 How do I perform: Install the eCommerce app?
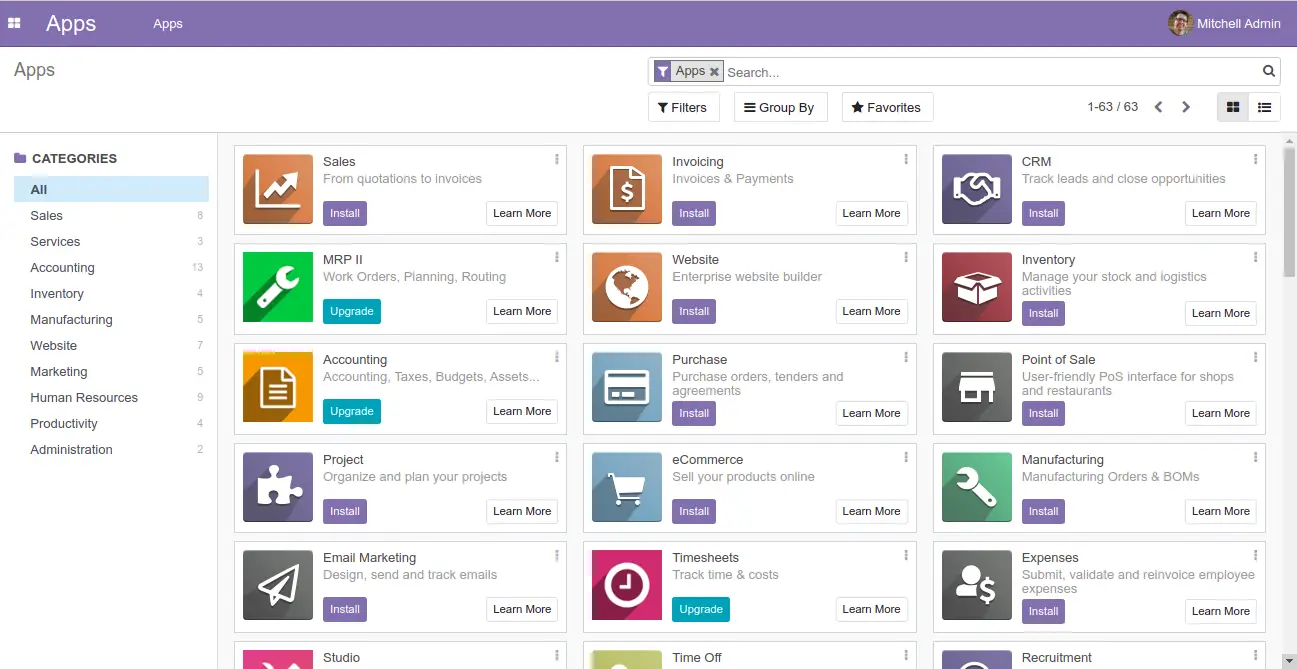tap(694, 511)
